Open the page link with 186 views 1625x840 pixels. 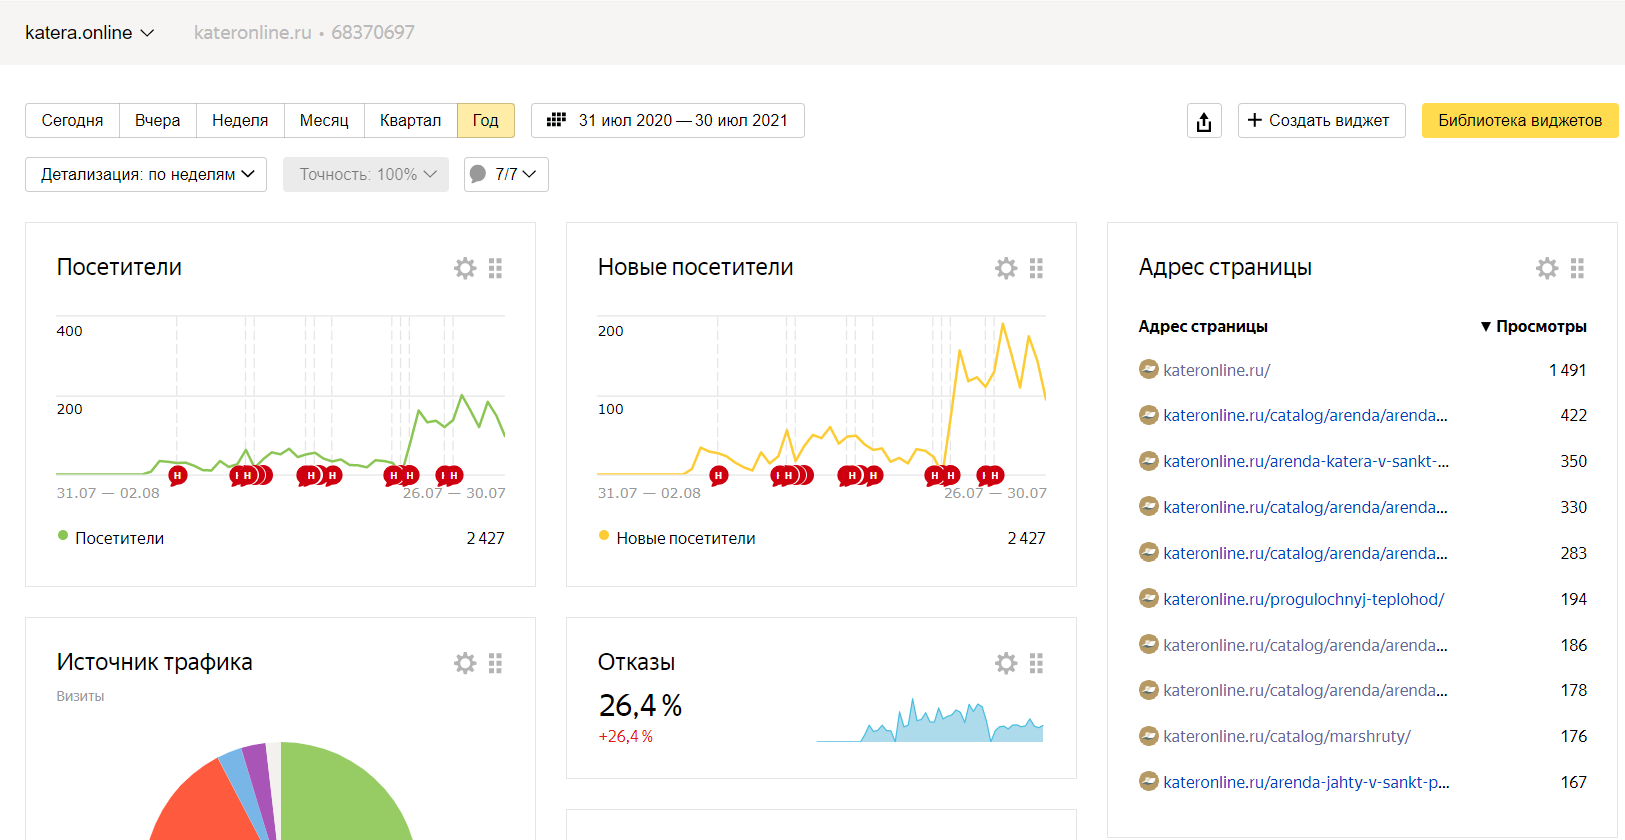pyautogui.click(x=1305, y=645)
